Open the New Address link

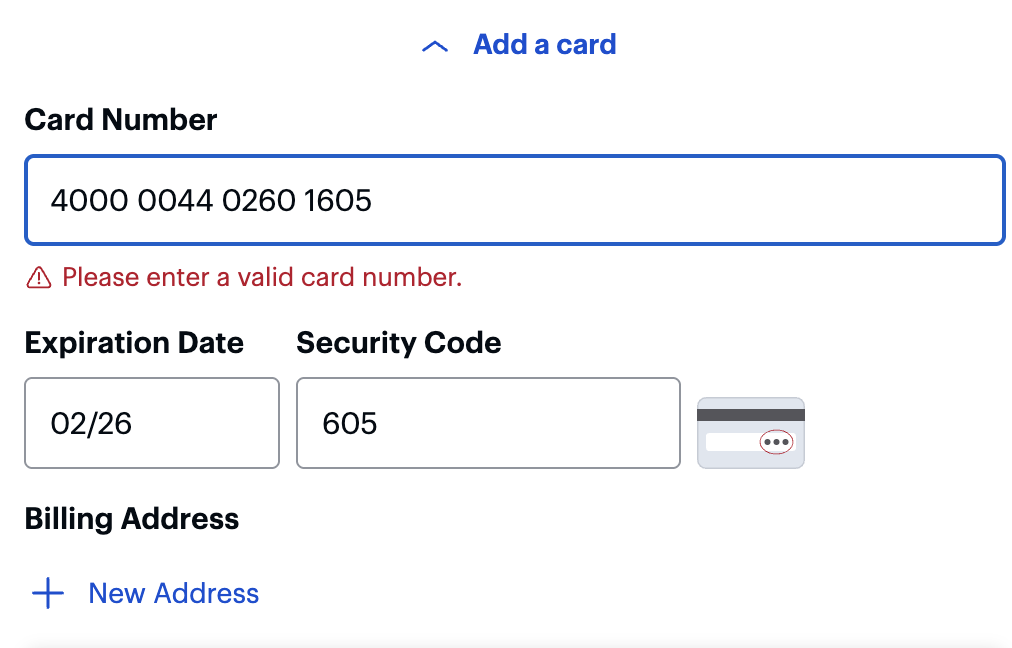pyautogui.click(x=174, y=593)
